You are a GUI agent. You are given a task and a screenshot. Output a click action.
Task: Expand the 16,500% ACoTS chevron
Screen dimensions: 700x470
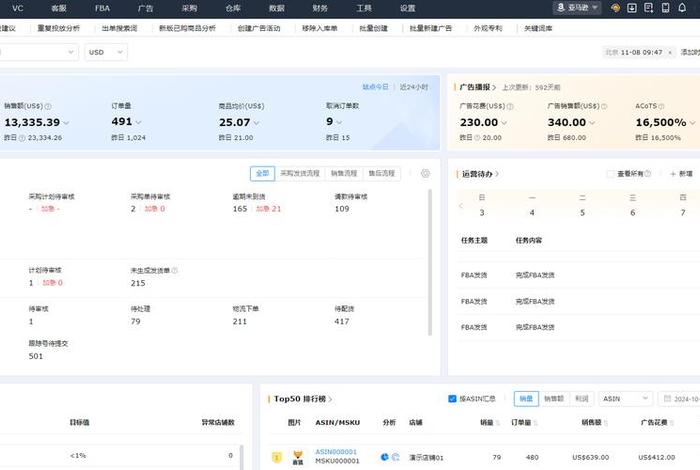[692, 123]
